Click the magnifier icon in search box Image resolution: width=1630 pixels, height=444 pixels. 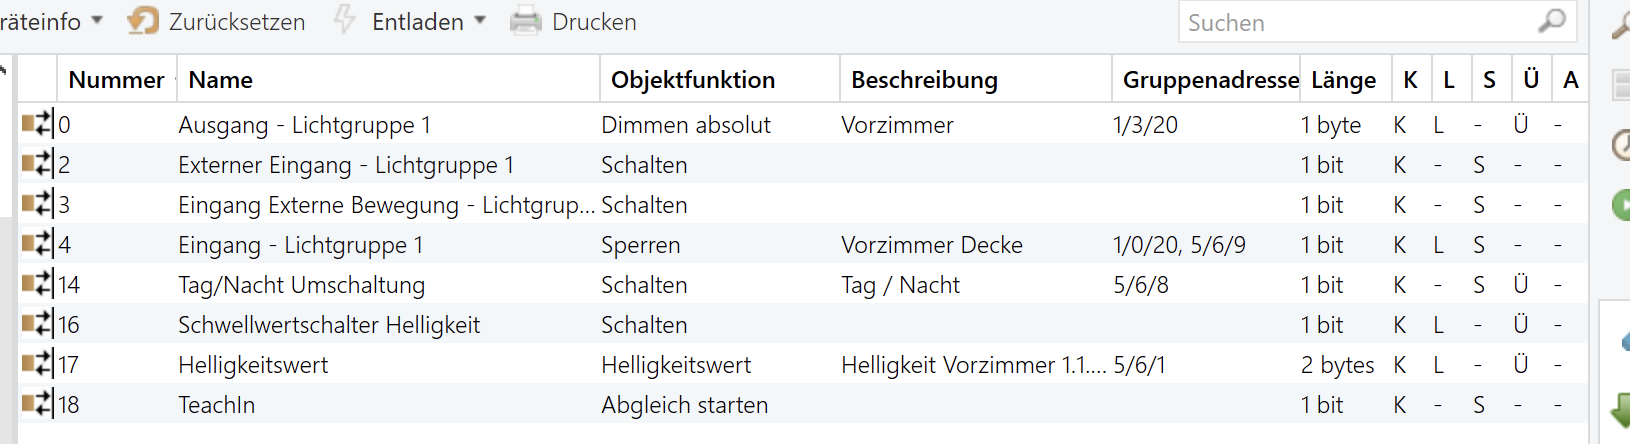[x=1551, y=21]
